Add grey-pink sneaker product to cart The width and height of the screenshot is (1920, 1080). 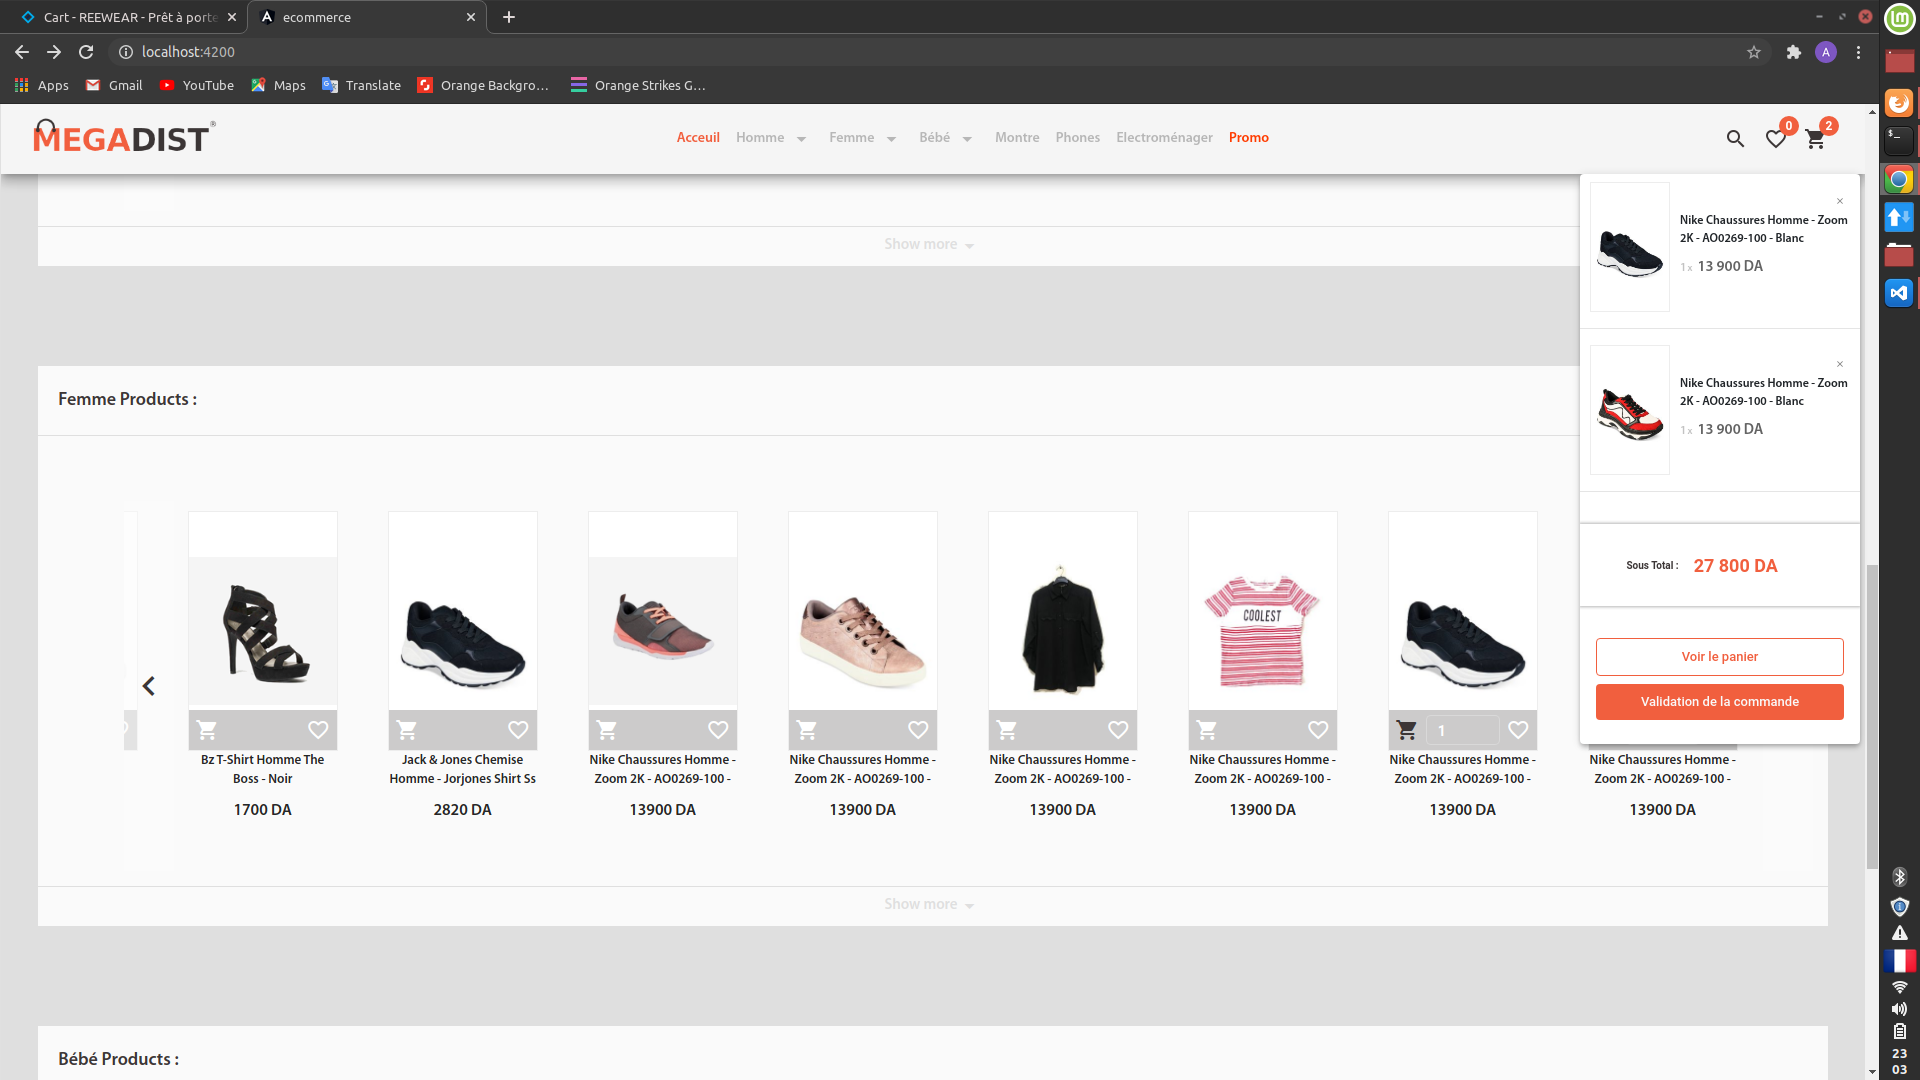pyautogui.click(x=607, y=730)
